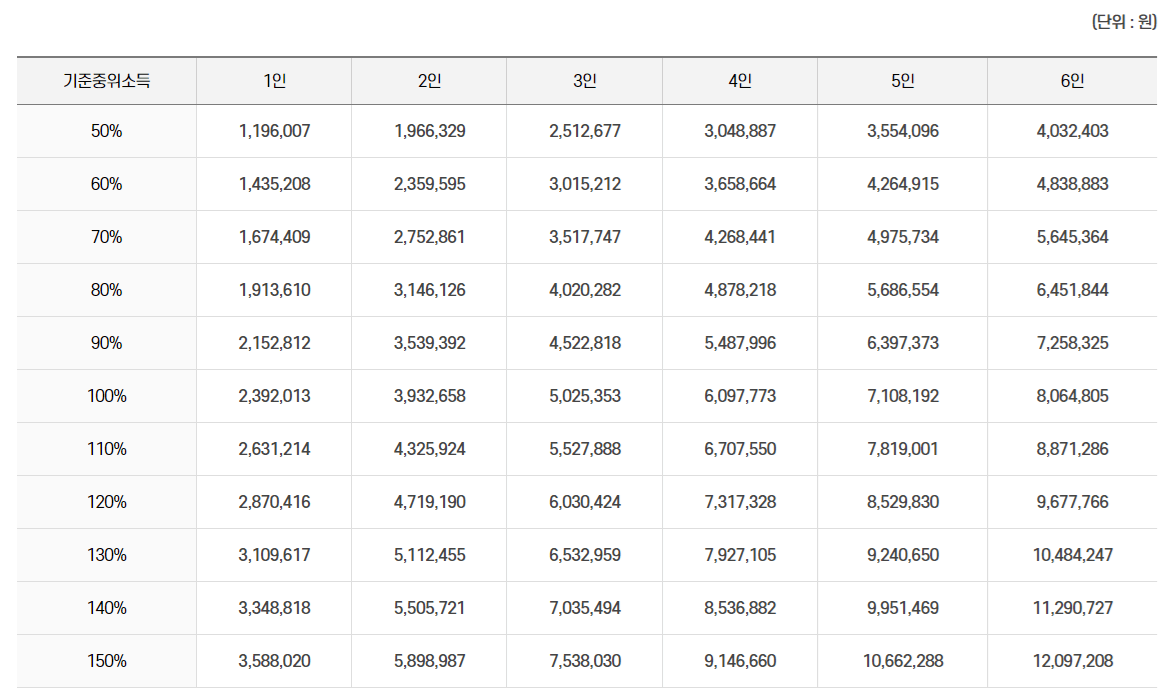Click the value 9,951,469

coord(903,608)
